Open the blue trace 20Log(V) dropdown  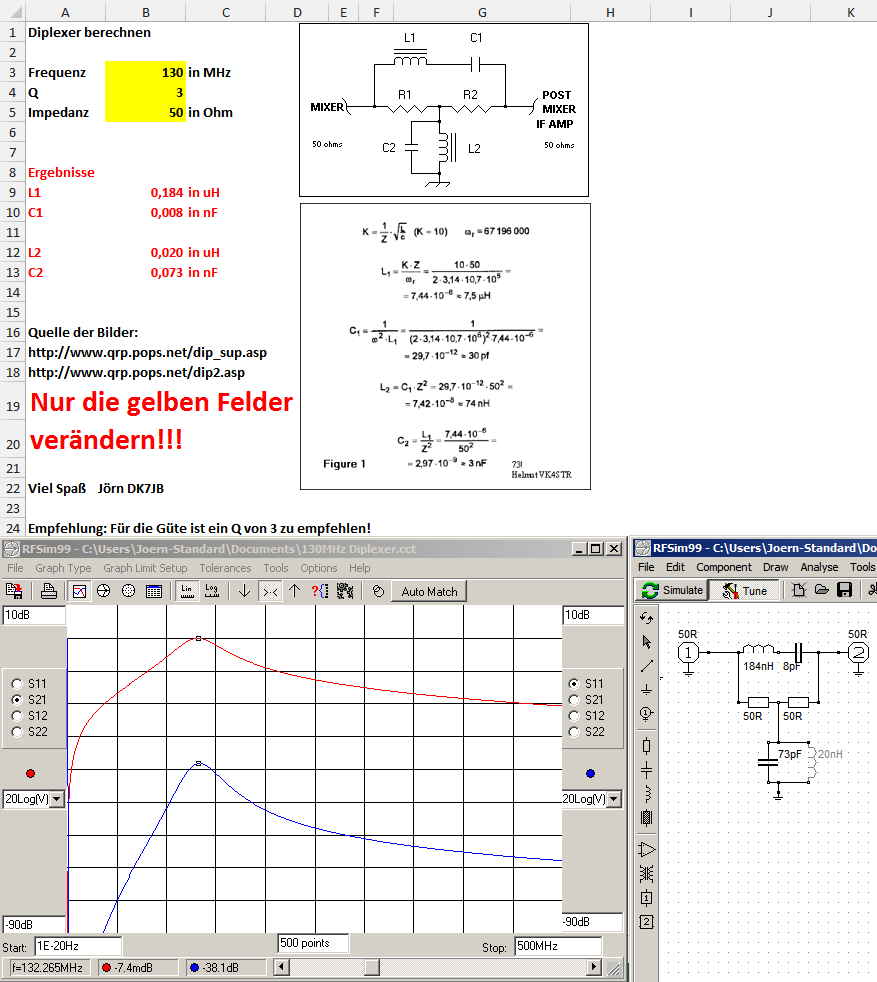click(613, 799)
